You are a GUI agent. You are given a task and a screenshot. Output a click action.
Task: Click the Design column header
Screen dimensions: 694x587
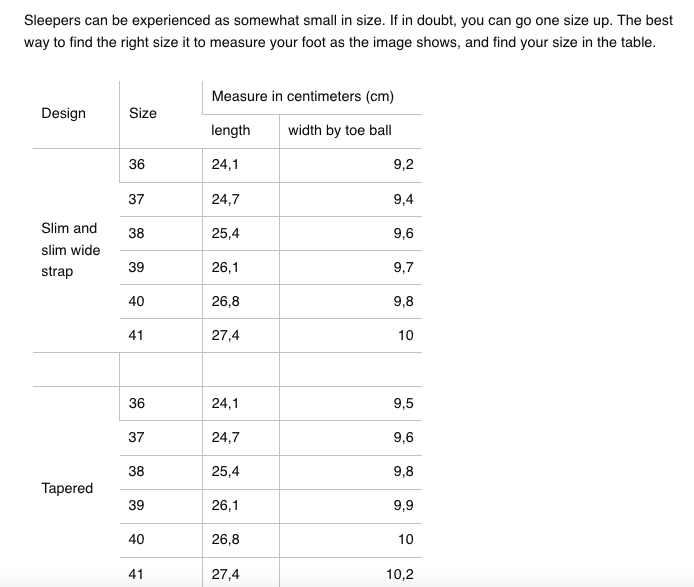tap(63, 113)
